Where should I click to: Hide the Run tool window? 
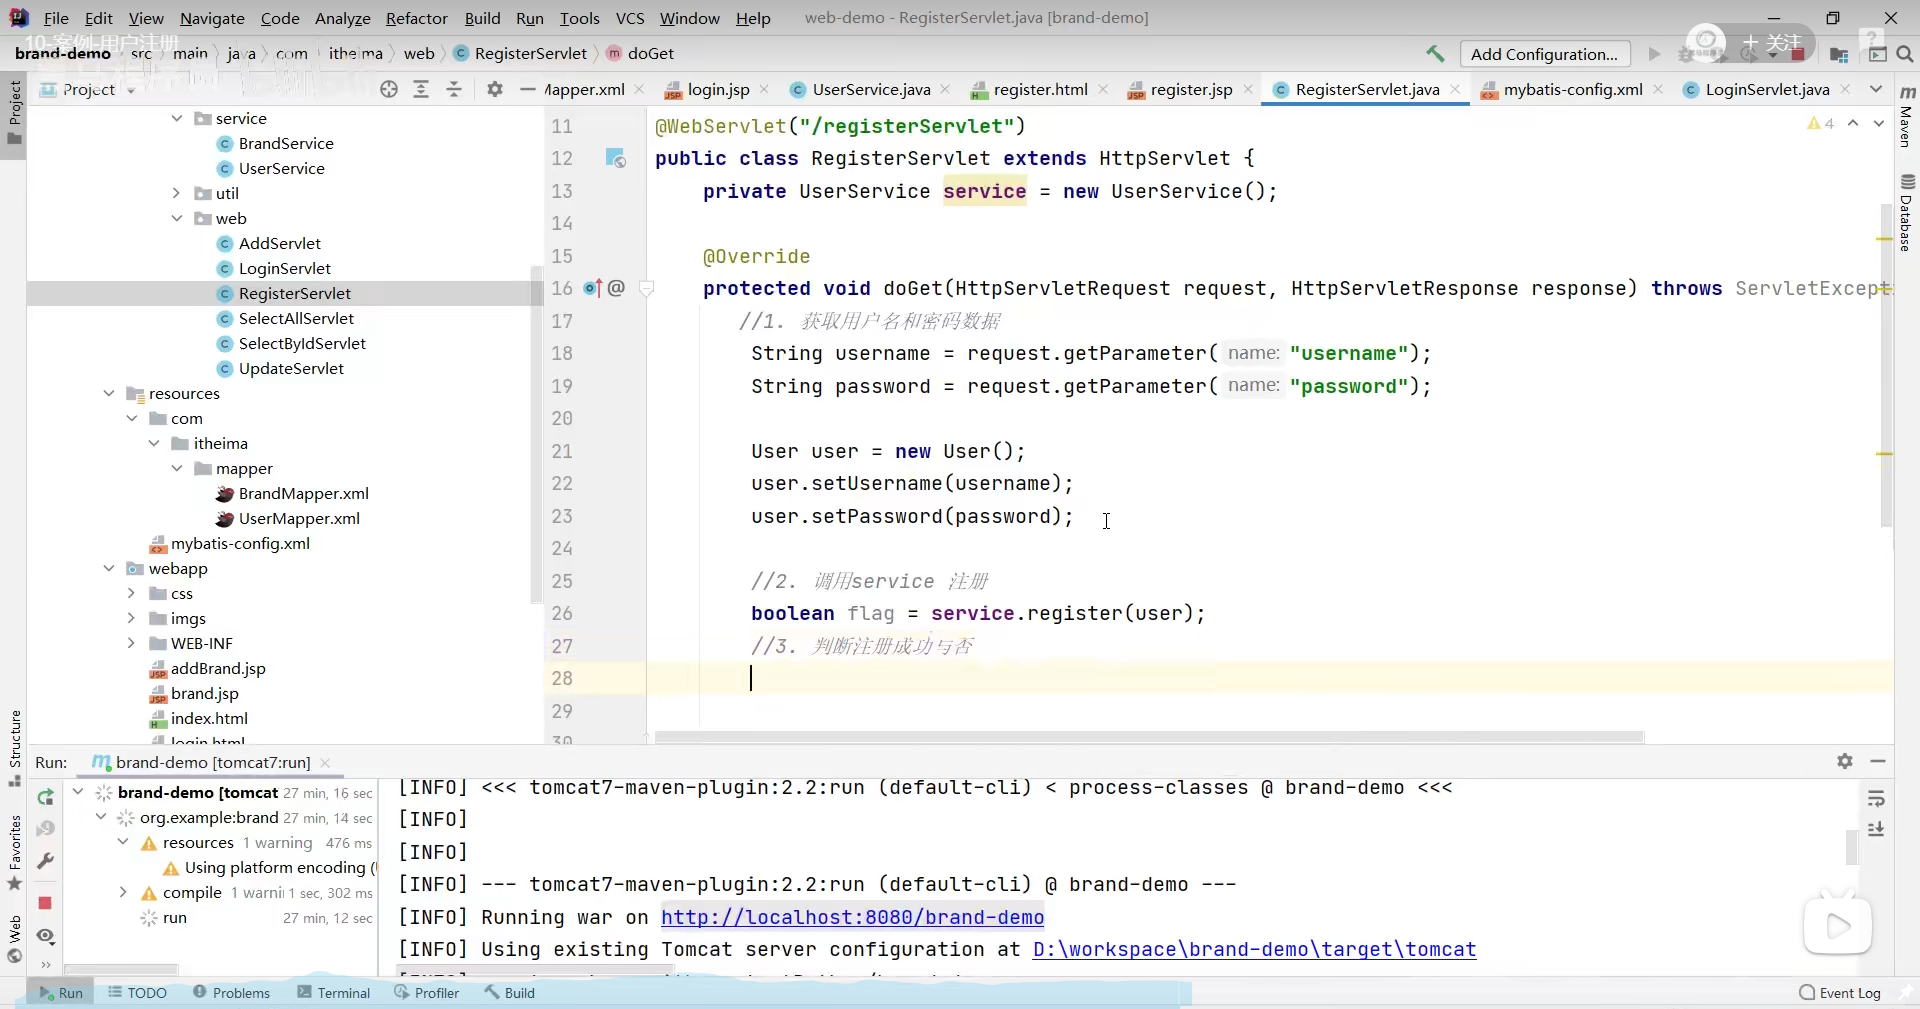tap(1878, 761)
